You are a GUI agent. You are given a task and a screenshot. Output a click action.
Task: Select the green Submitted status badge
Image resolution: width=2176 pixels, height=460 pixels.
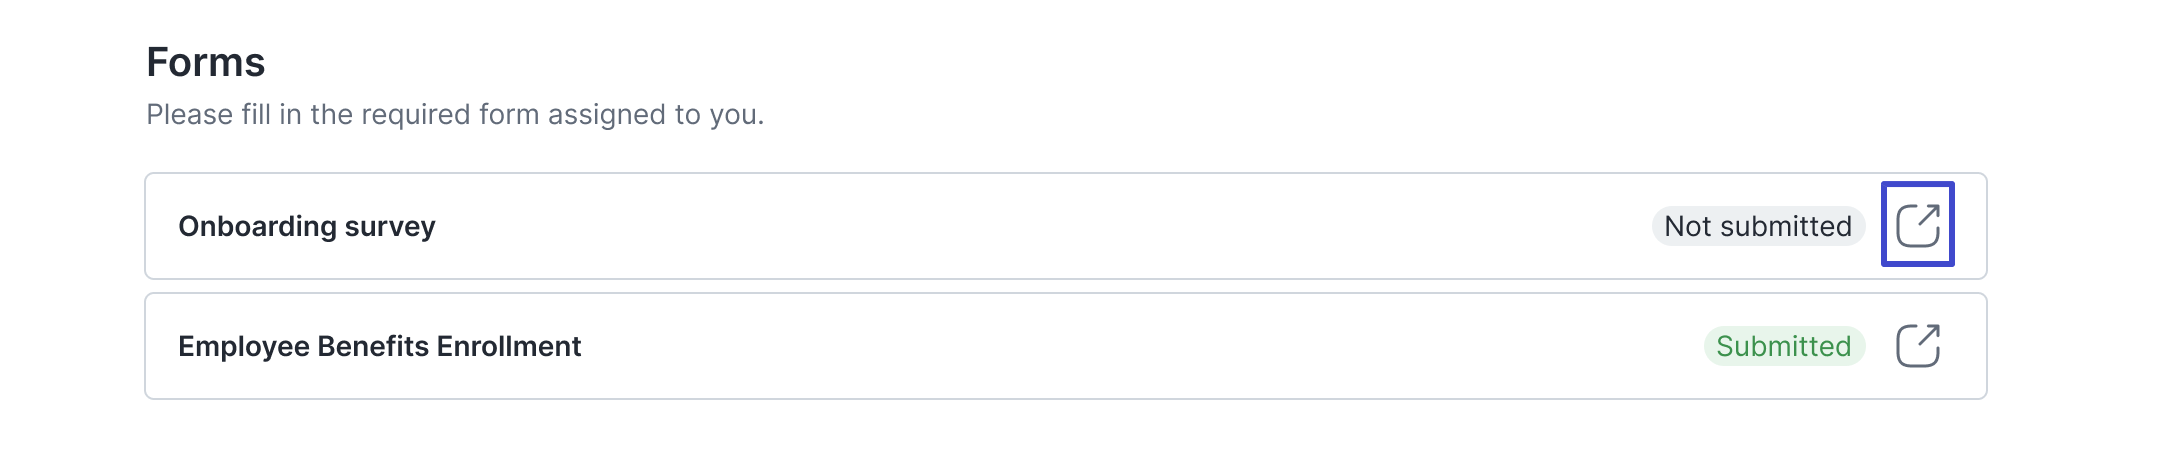1784,346
